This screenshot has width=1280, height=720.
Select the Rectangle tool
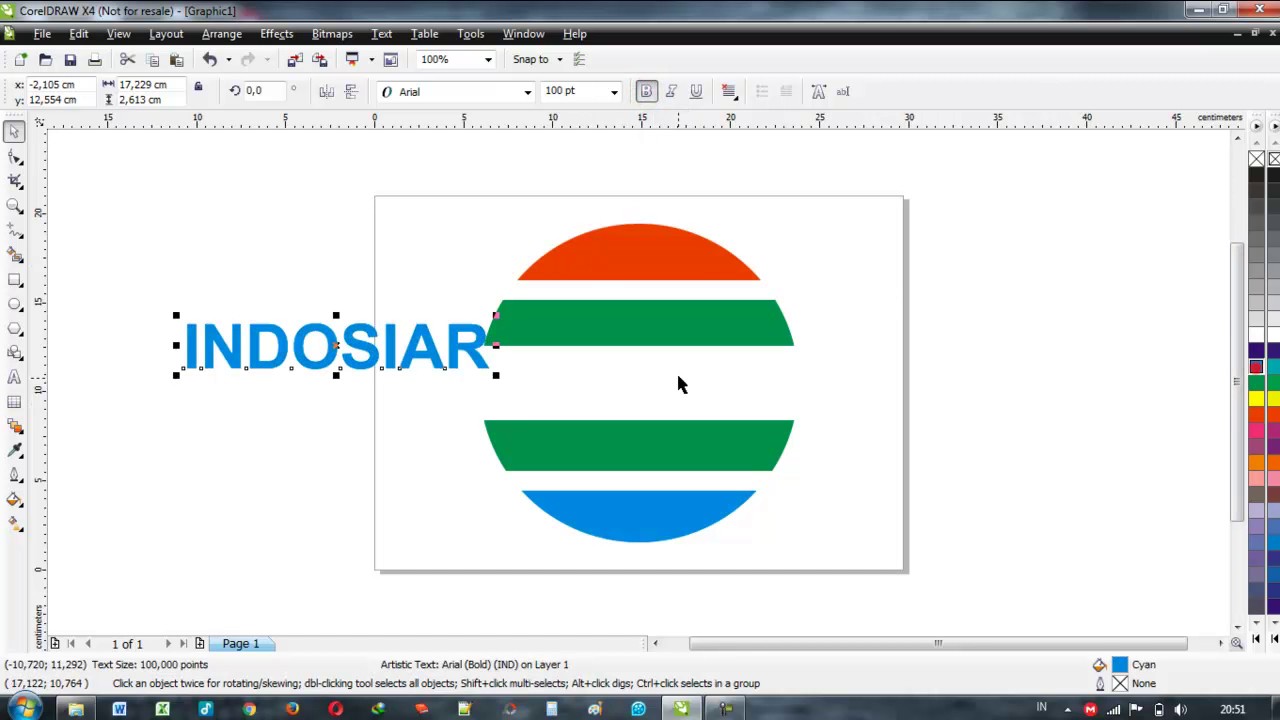pyautogui.click(x=14, y=279)
